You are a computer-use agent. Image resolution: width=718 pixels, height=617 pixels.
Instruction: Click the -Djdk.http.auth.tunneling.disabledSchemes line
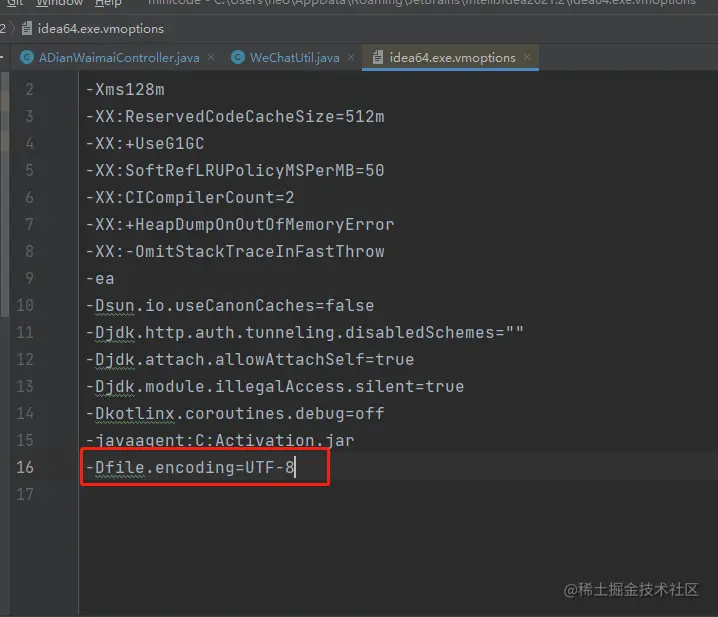point(305,333)
